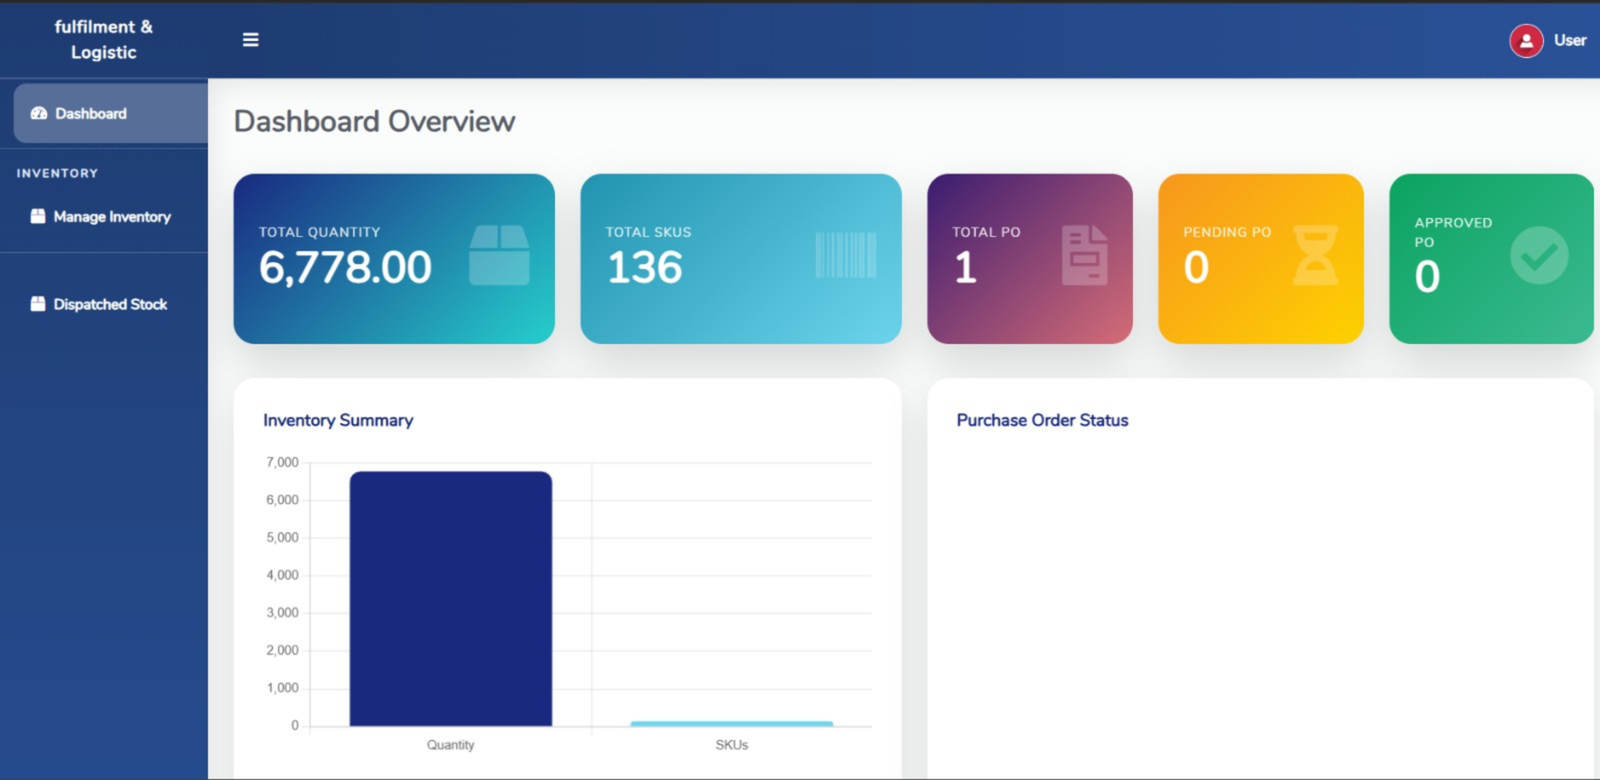Click the box icon on Total Quantity card
Image resolution: width=1600 pixels, height=780 pixels.
499,255
